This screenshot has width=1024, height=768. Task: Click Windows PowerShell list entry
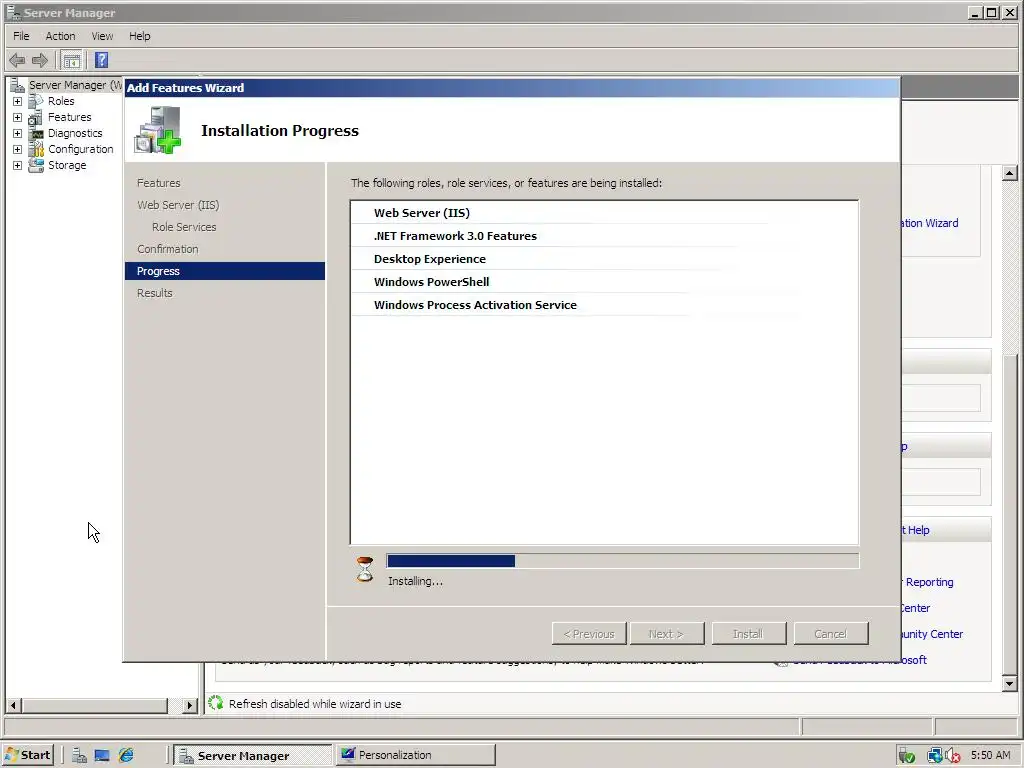pyautogui.click(x=432, y=282)
